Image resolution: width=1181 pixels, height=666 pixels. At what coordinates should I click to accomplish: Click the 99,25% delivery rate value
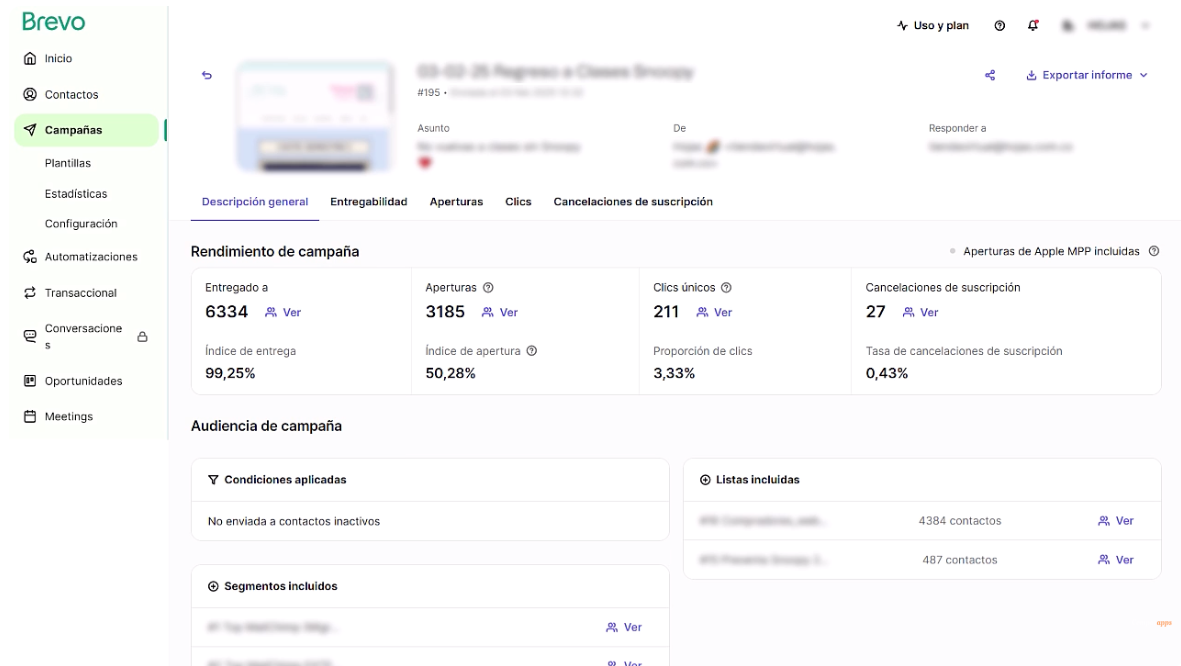230,374
